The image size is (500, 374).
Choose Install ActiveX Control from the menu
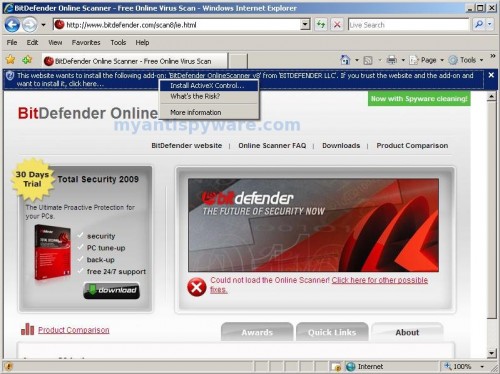[209, 86]
